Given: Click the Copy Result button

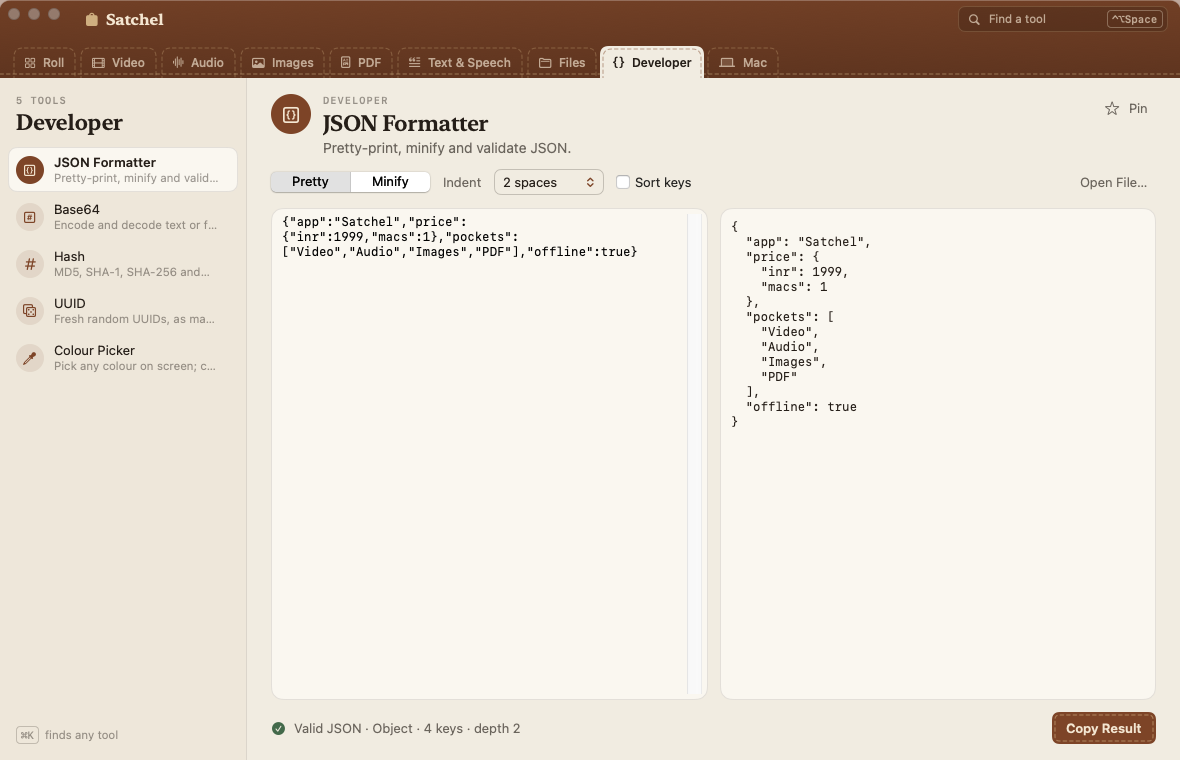Looking at the screenshot, I should pos(1103,728).
